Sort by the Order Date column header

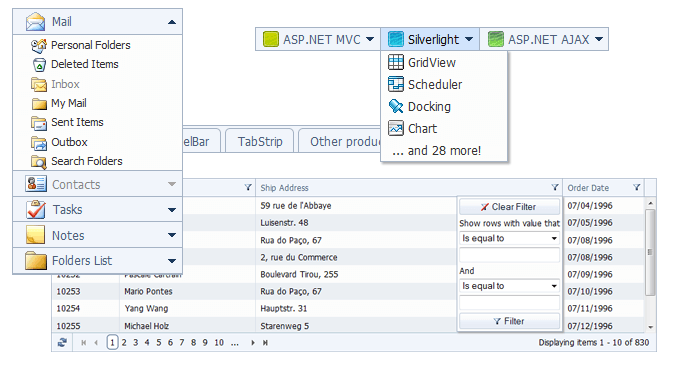588,188
